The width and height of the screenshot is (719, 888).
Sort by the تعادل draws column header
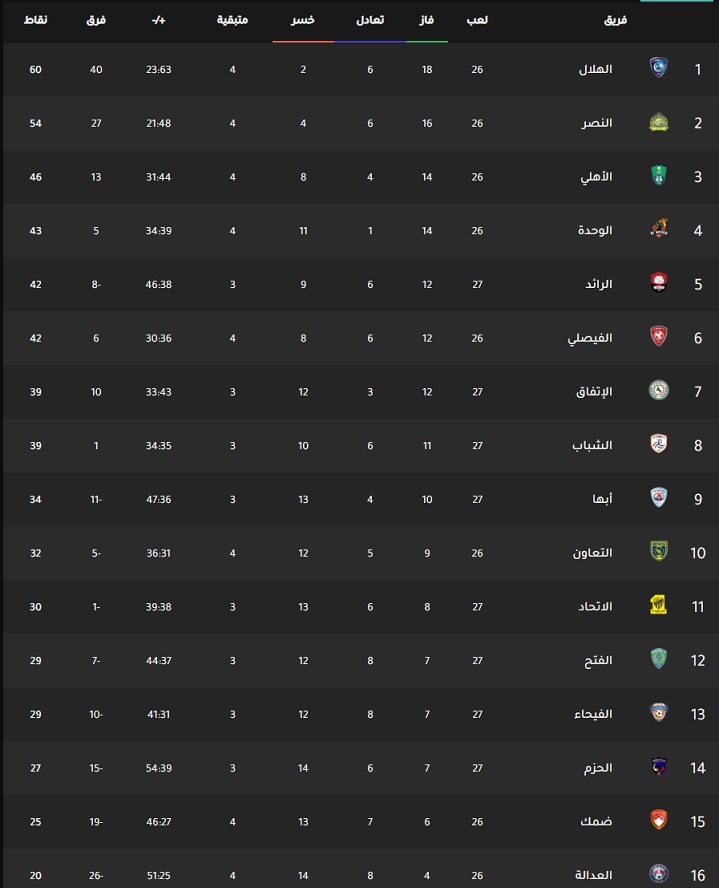tap(370, 20)
